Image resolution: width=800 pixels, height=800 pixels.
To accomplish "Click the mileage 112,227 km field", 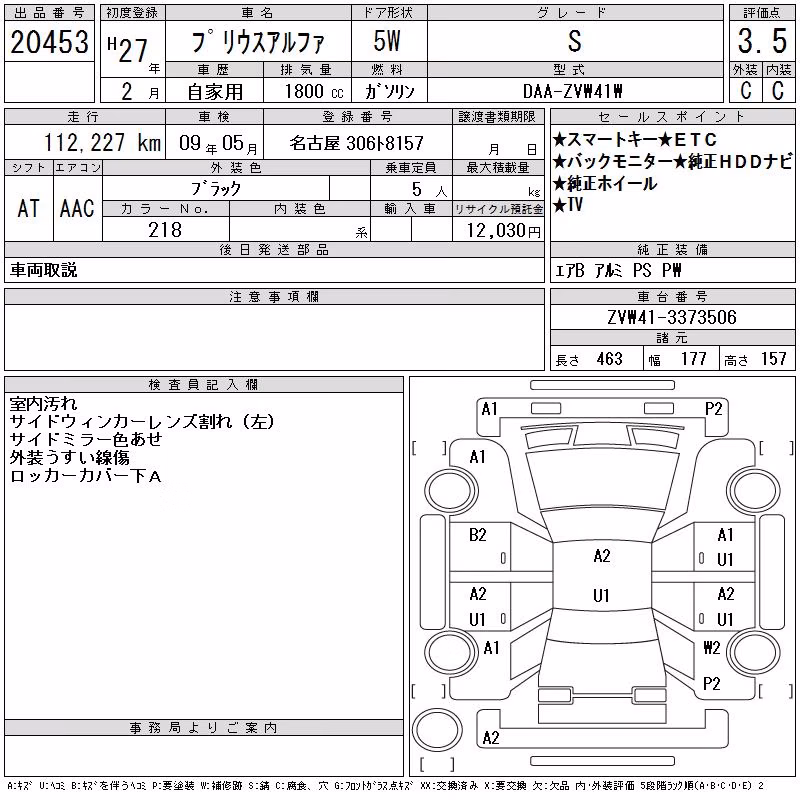I will tap(85, 142).
